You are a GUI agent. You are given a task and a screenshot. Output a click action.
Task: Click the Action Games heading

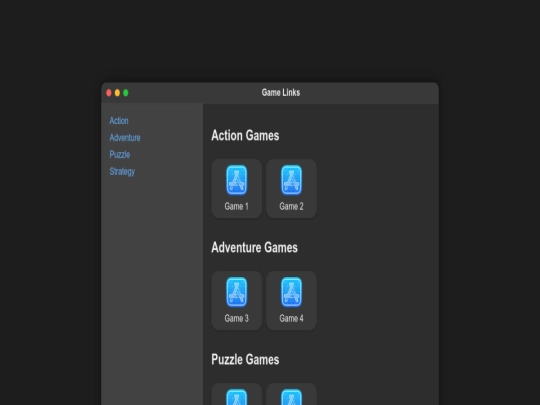(245, 135)
